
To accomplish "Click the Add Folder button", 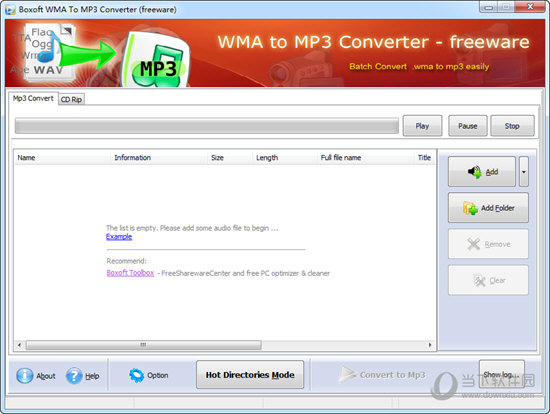I will pos(488,208).
